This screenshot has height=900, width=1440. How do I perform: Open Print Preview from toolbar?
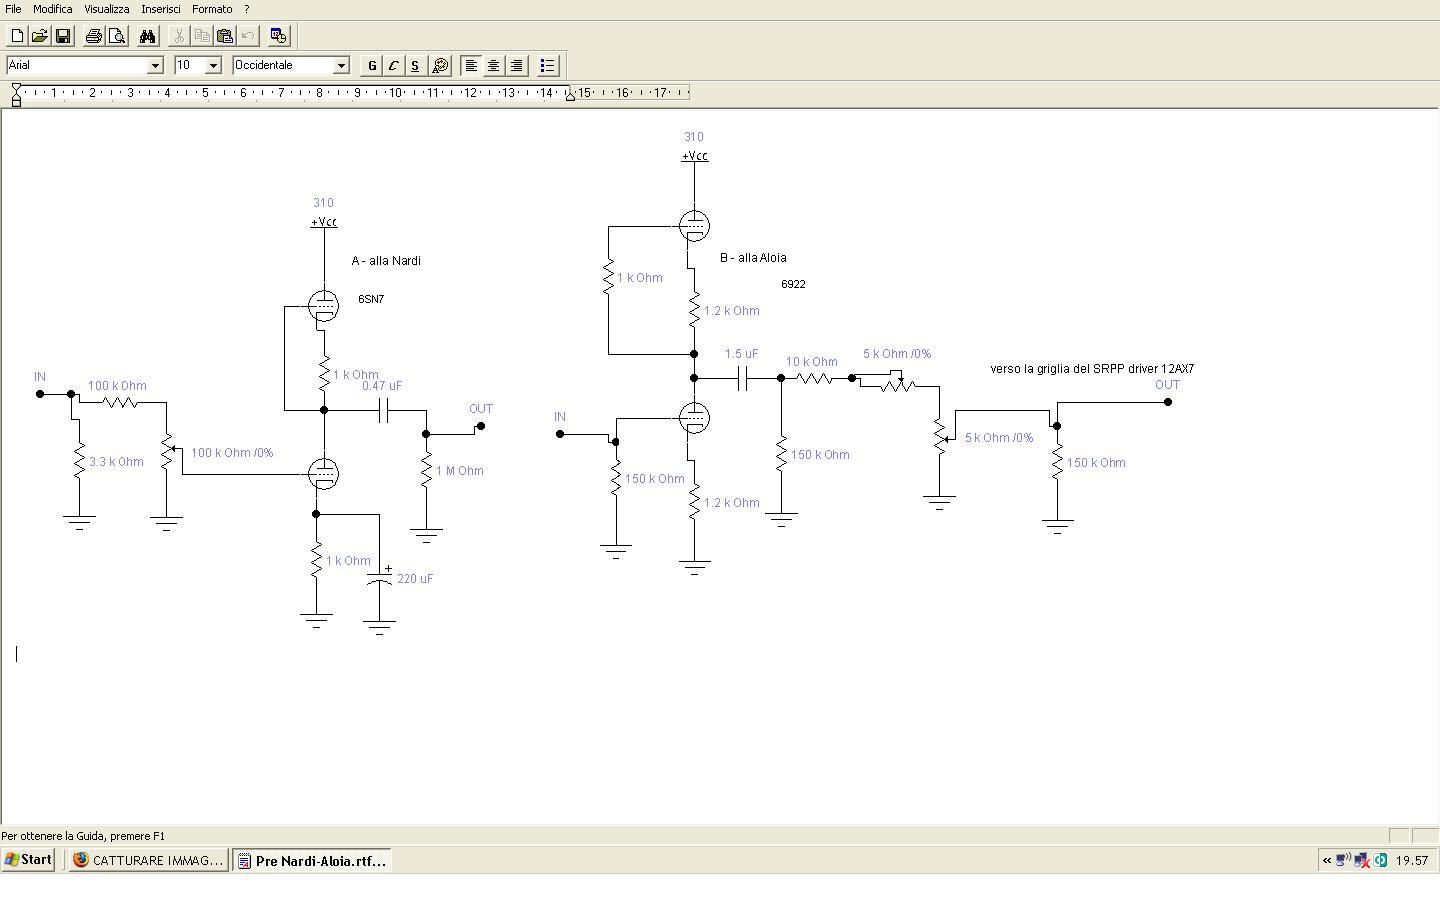tap(117, 36)
